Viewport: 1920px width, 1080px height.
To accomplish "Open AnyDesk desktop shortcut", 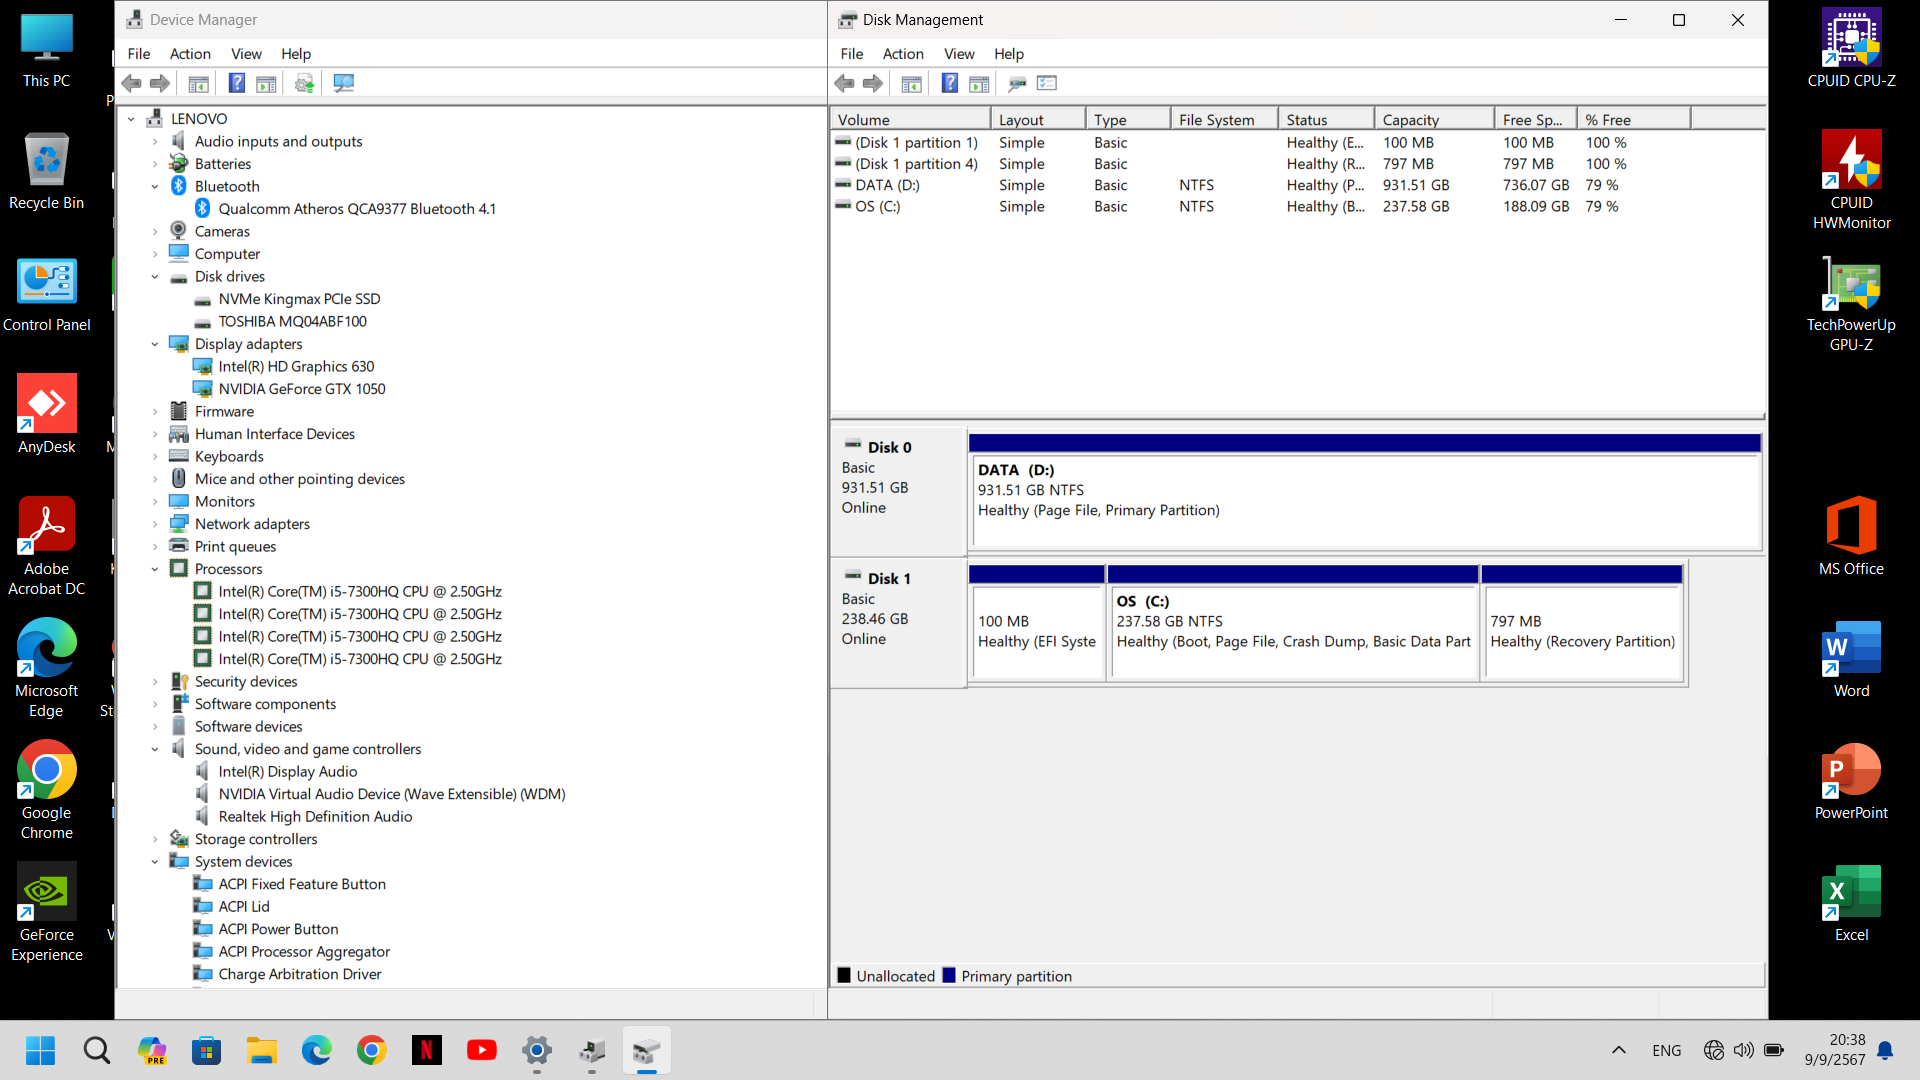I will click(x=46, y=414).
